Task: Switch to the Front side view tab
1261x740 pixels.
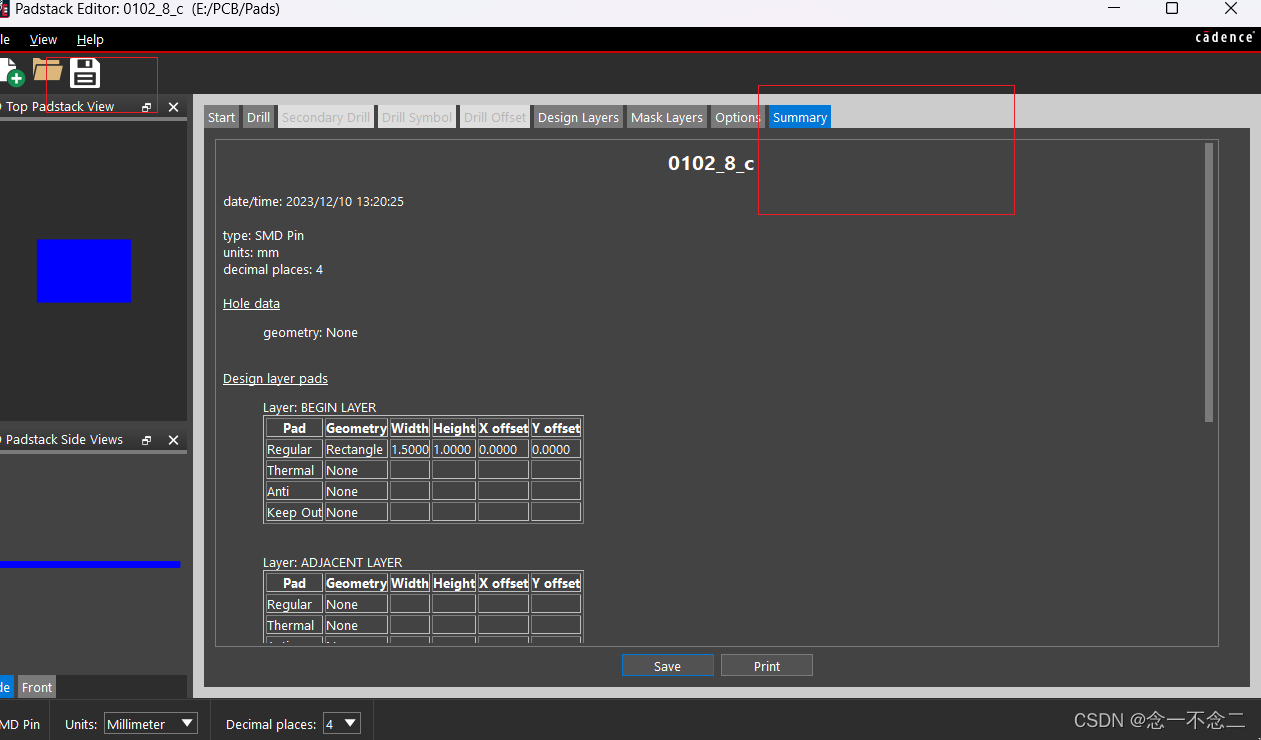Action: (x=36, y=687)
